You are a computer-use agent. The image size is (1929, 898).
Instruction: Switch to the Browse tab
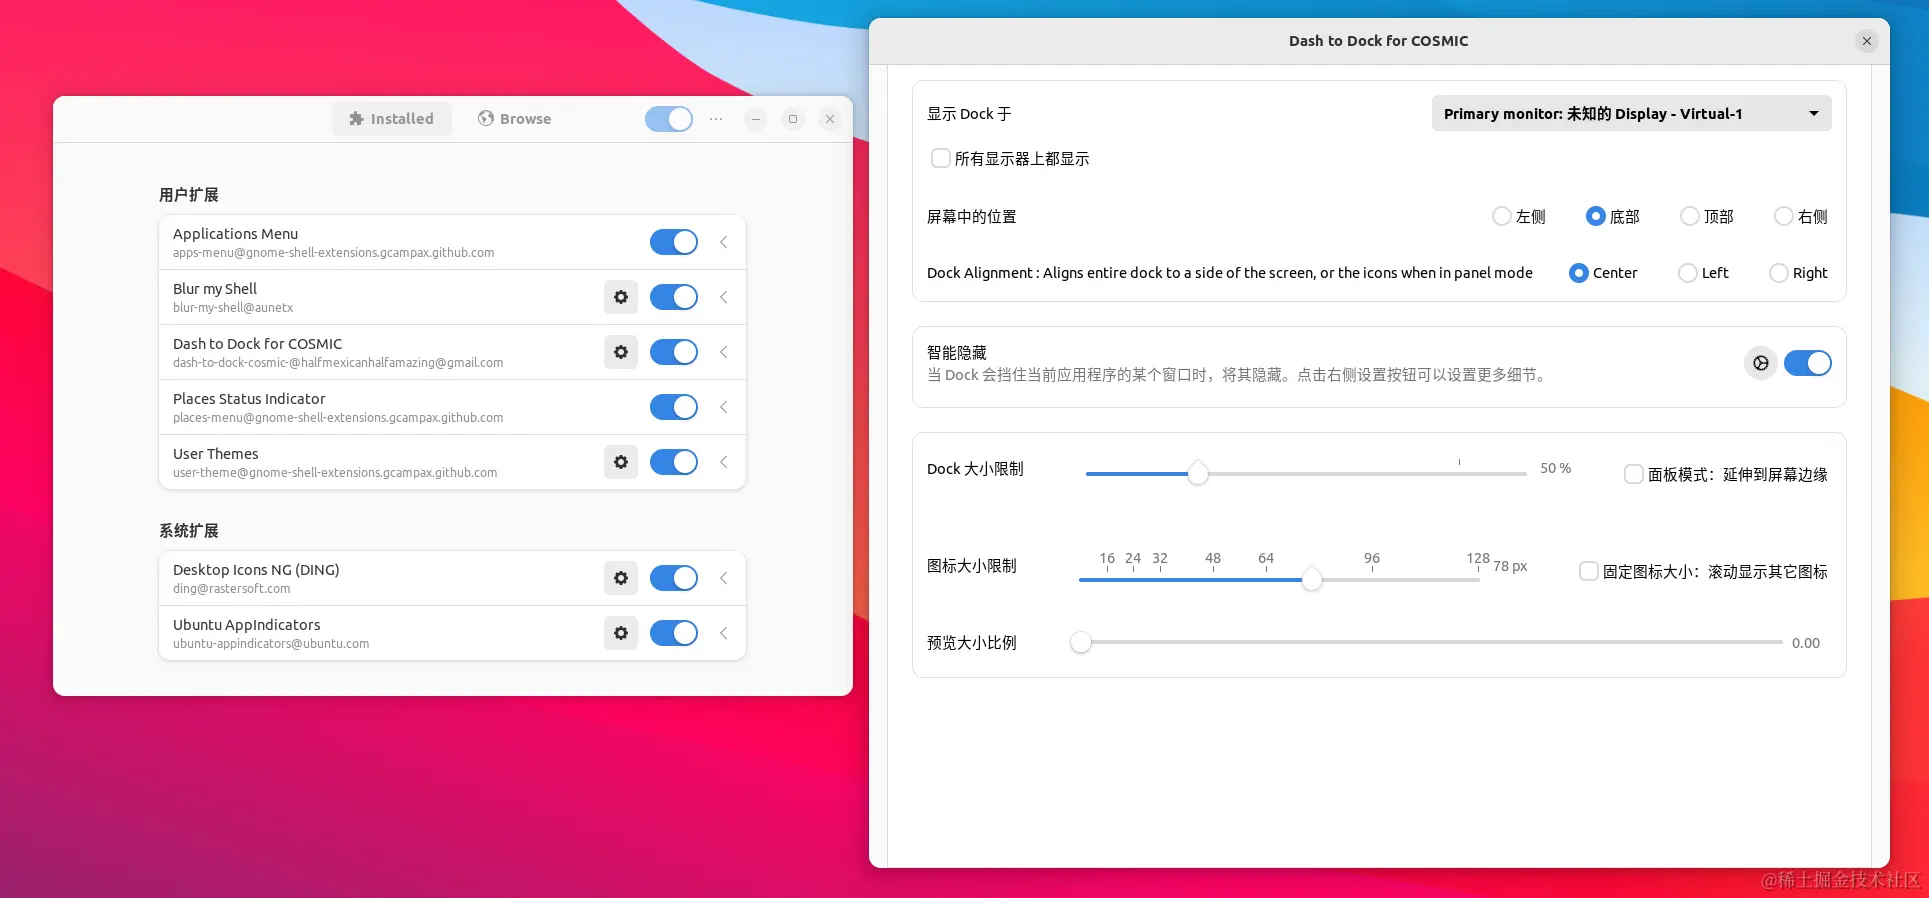pyautogui.click(x=514, y=119)
